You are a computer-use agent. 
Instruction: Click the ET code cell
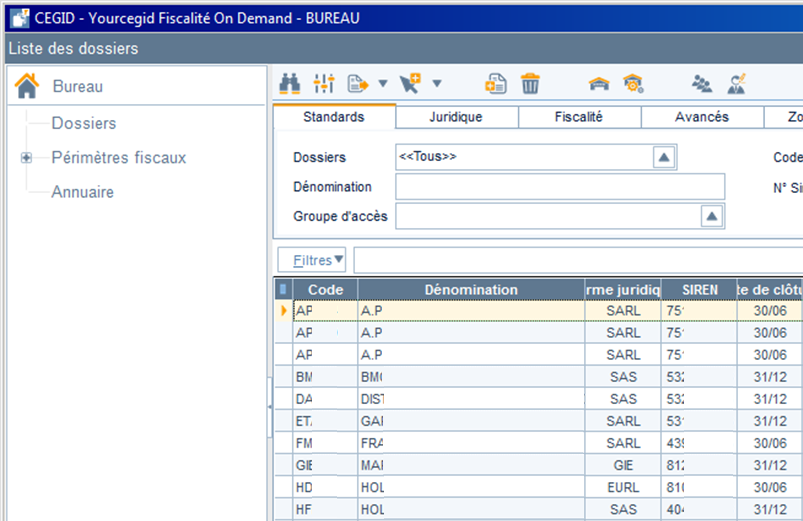(325, 421)
